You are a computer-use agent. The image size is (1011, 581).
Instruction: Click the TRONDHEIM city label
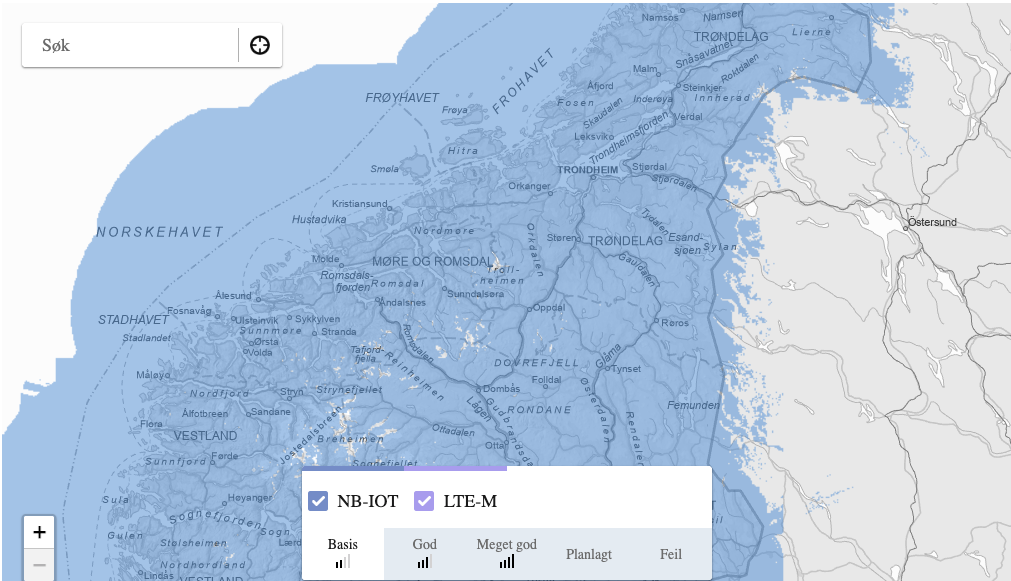(x=587, y=170)
